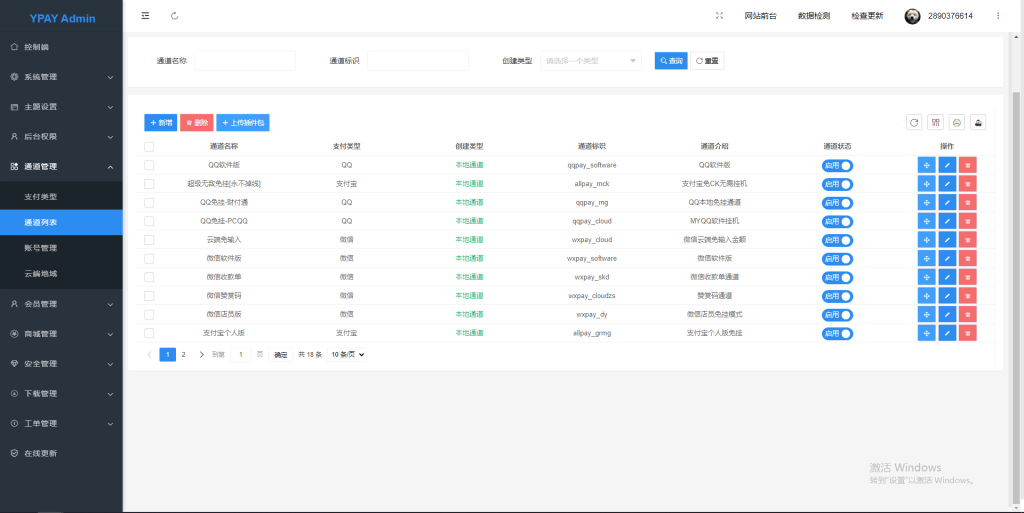Open 云端地域 in the sidebar
Screen dimensions: 1024x513
click(x=61, y=273)
